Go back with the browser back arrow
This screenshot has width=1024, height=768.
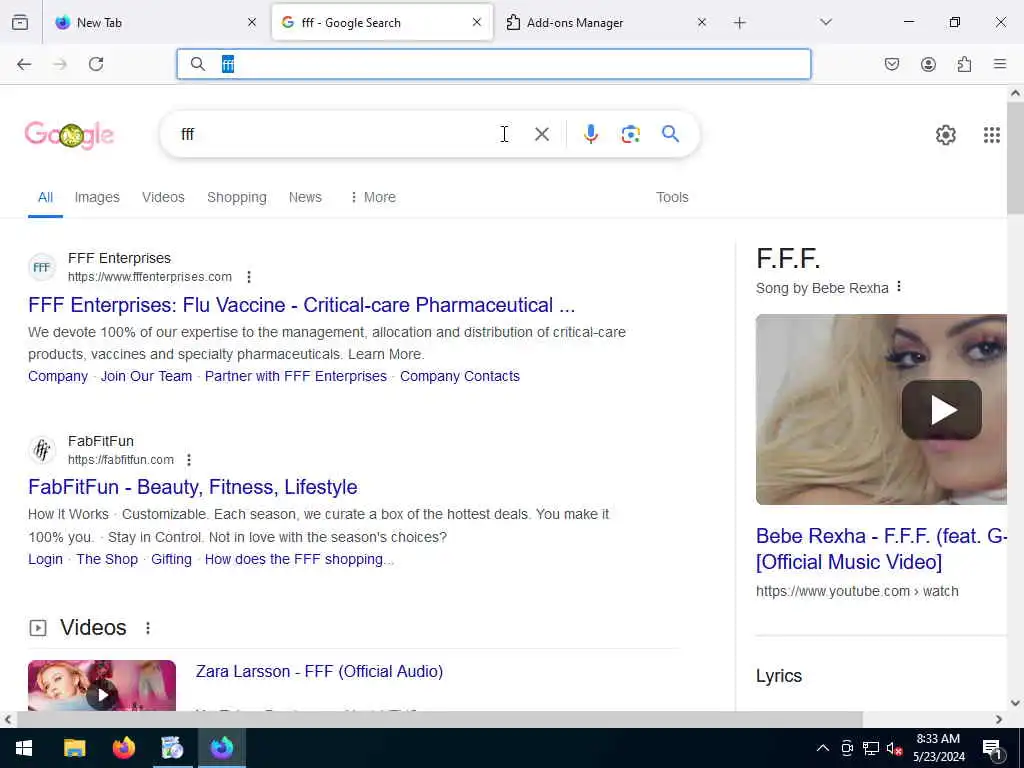pos(24,64)
